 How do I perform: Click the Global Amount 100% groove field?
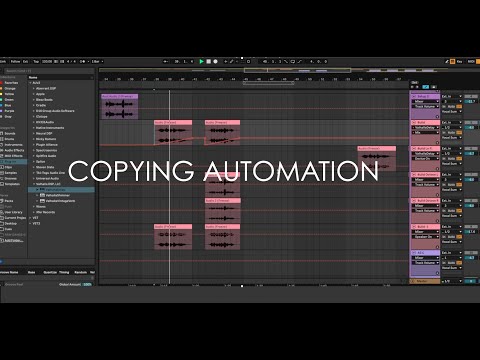87,284
